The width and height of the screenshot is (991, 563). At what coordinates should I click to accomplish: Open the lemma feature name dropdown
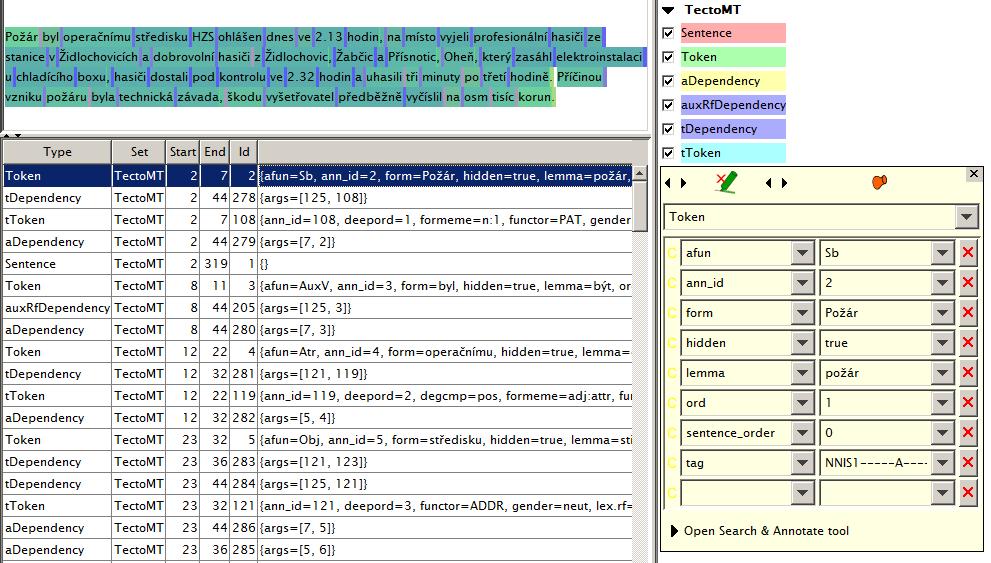pos(802,373)
